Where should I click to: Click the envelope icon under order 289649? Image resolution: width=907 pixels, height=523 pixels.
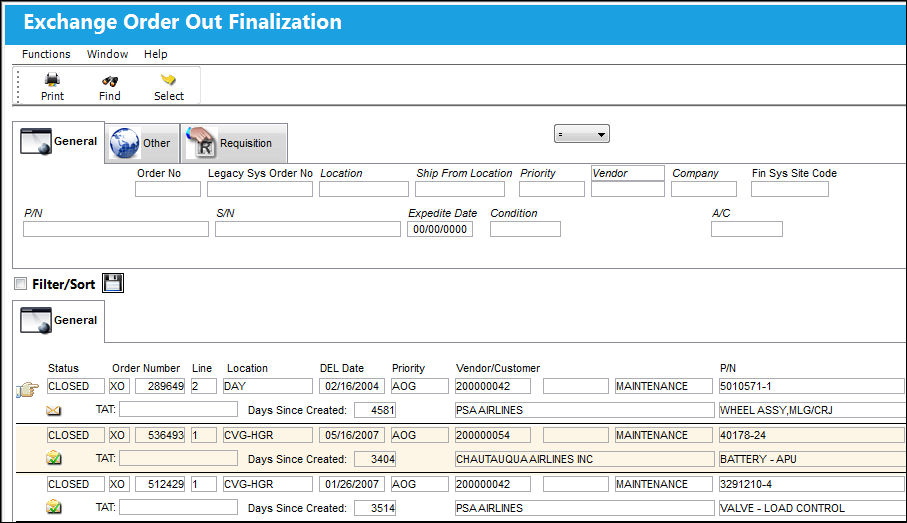tap(53, 411)
